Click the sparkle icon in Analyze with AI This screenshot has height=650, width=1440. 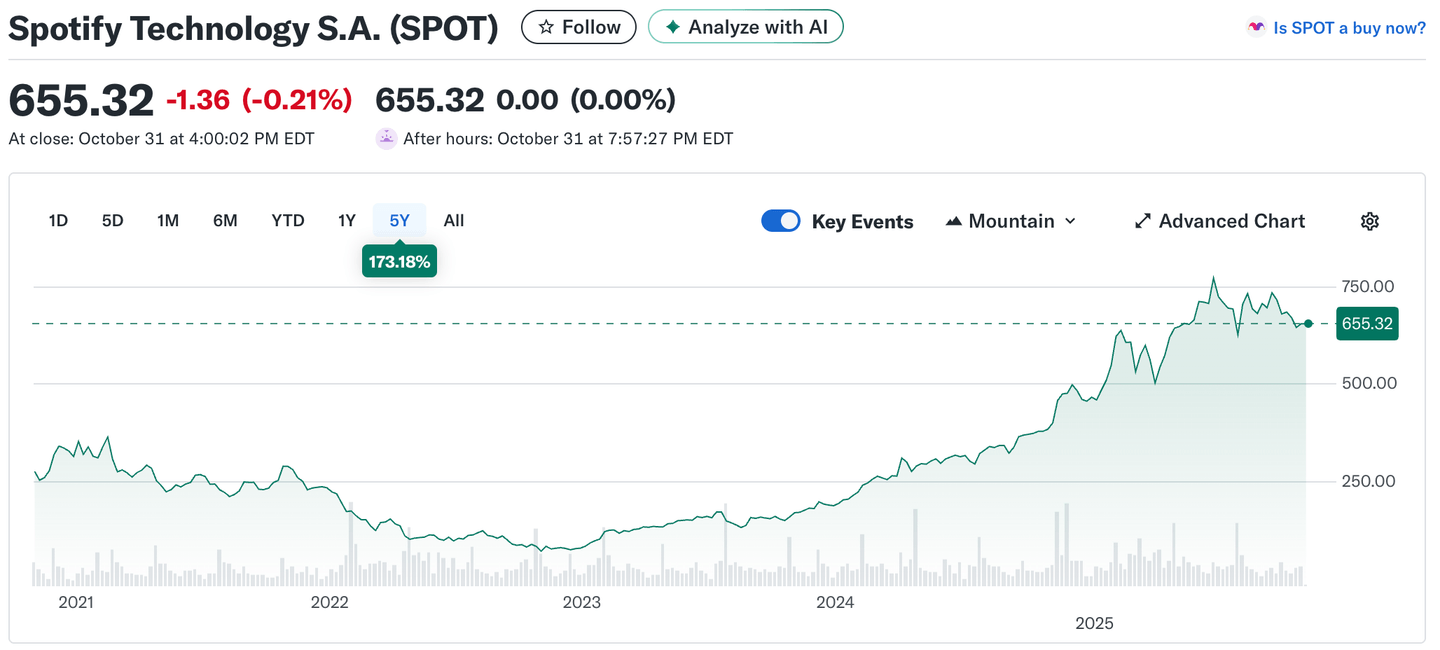pyautogui.click(x=673, y=28)
